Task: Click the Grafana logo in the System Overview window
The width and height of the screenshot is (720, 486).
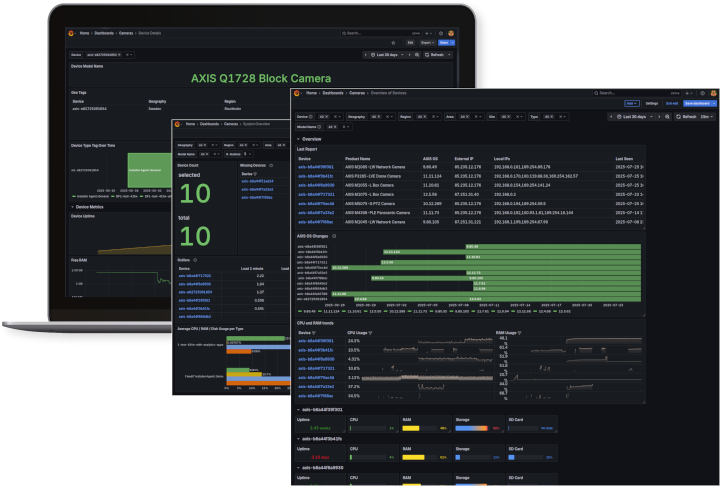Action: 177,124
